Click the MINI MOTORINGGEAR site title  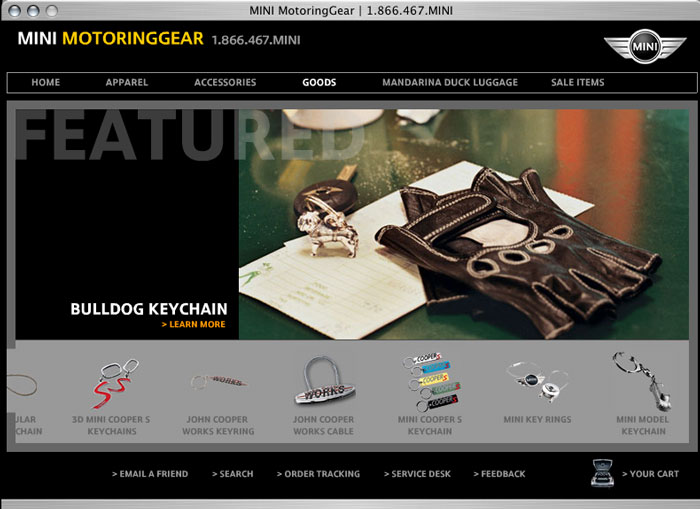[110, 38]
